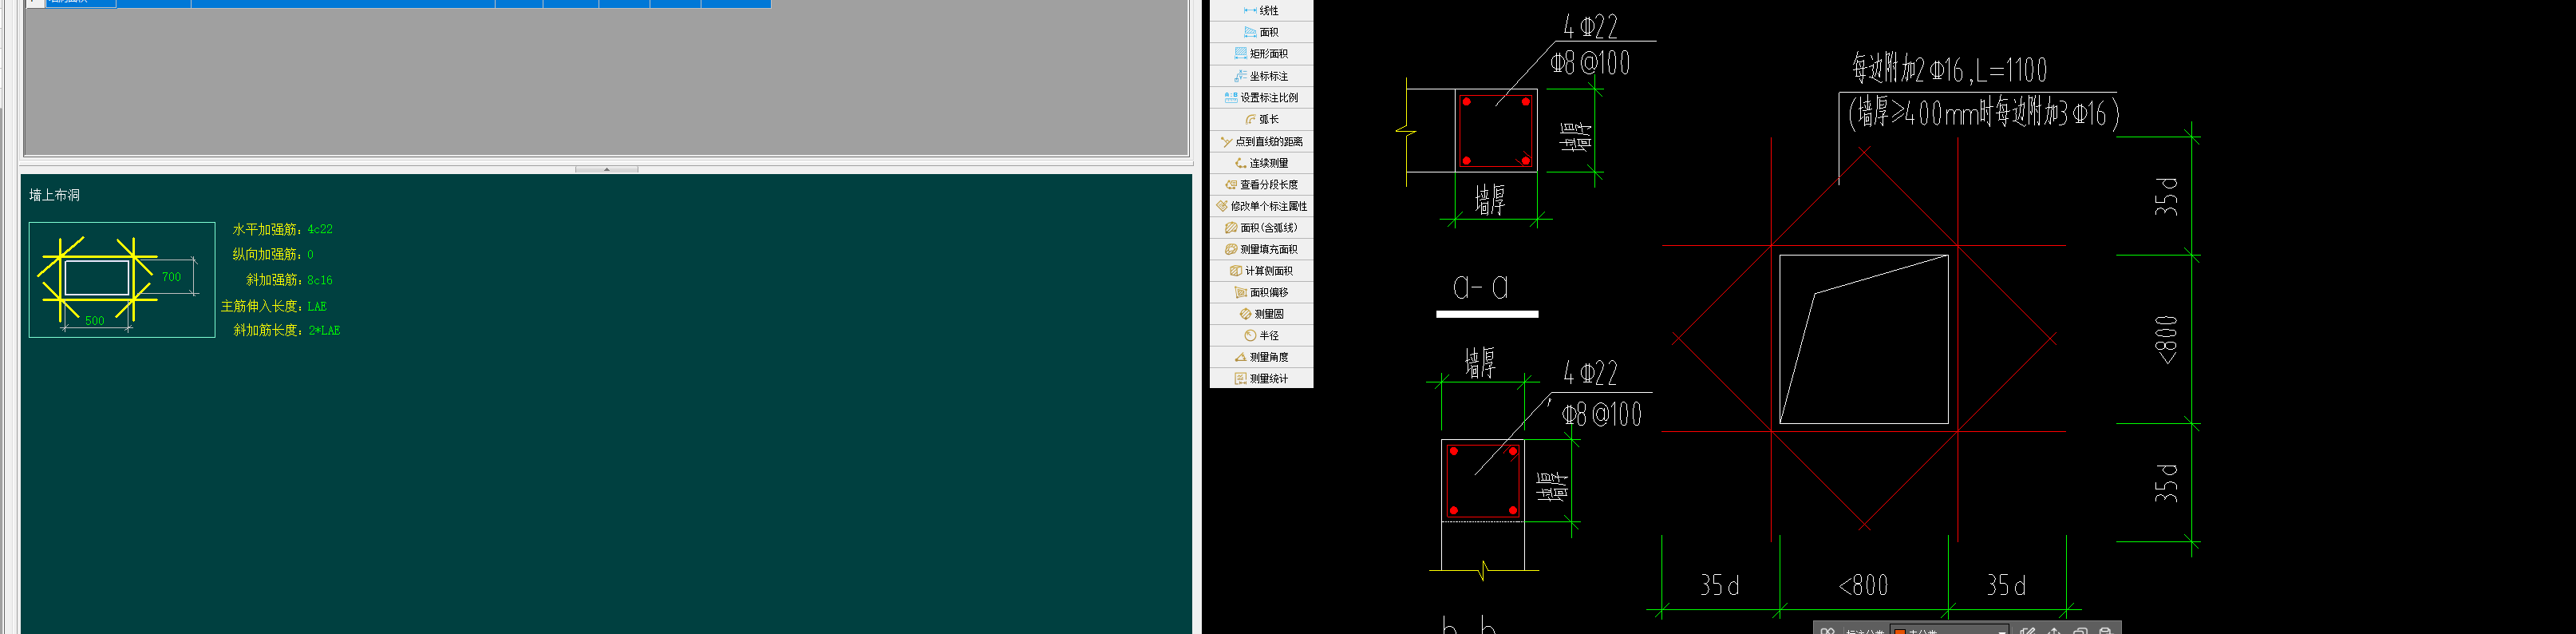Choose the 线性 linear measure tool
This screenshot has width=2576, height=634.
1261,10
